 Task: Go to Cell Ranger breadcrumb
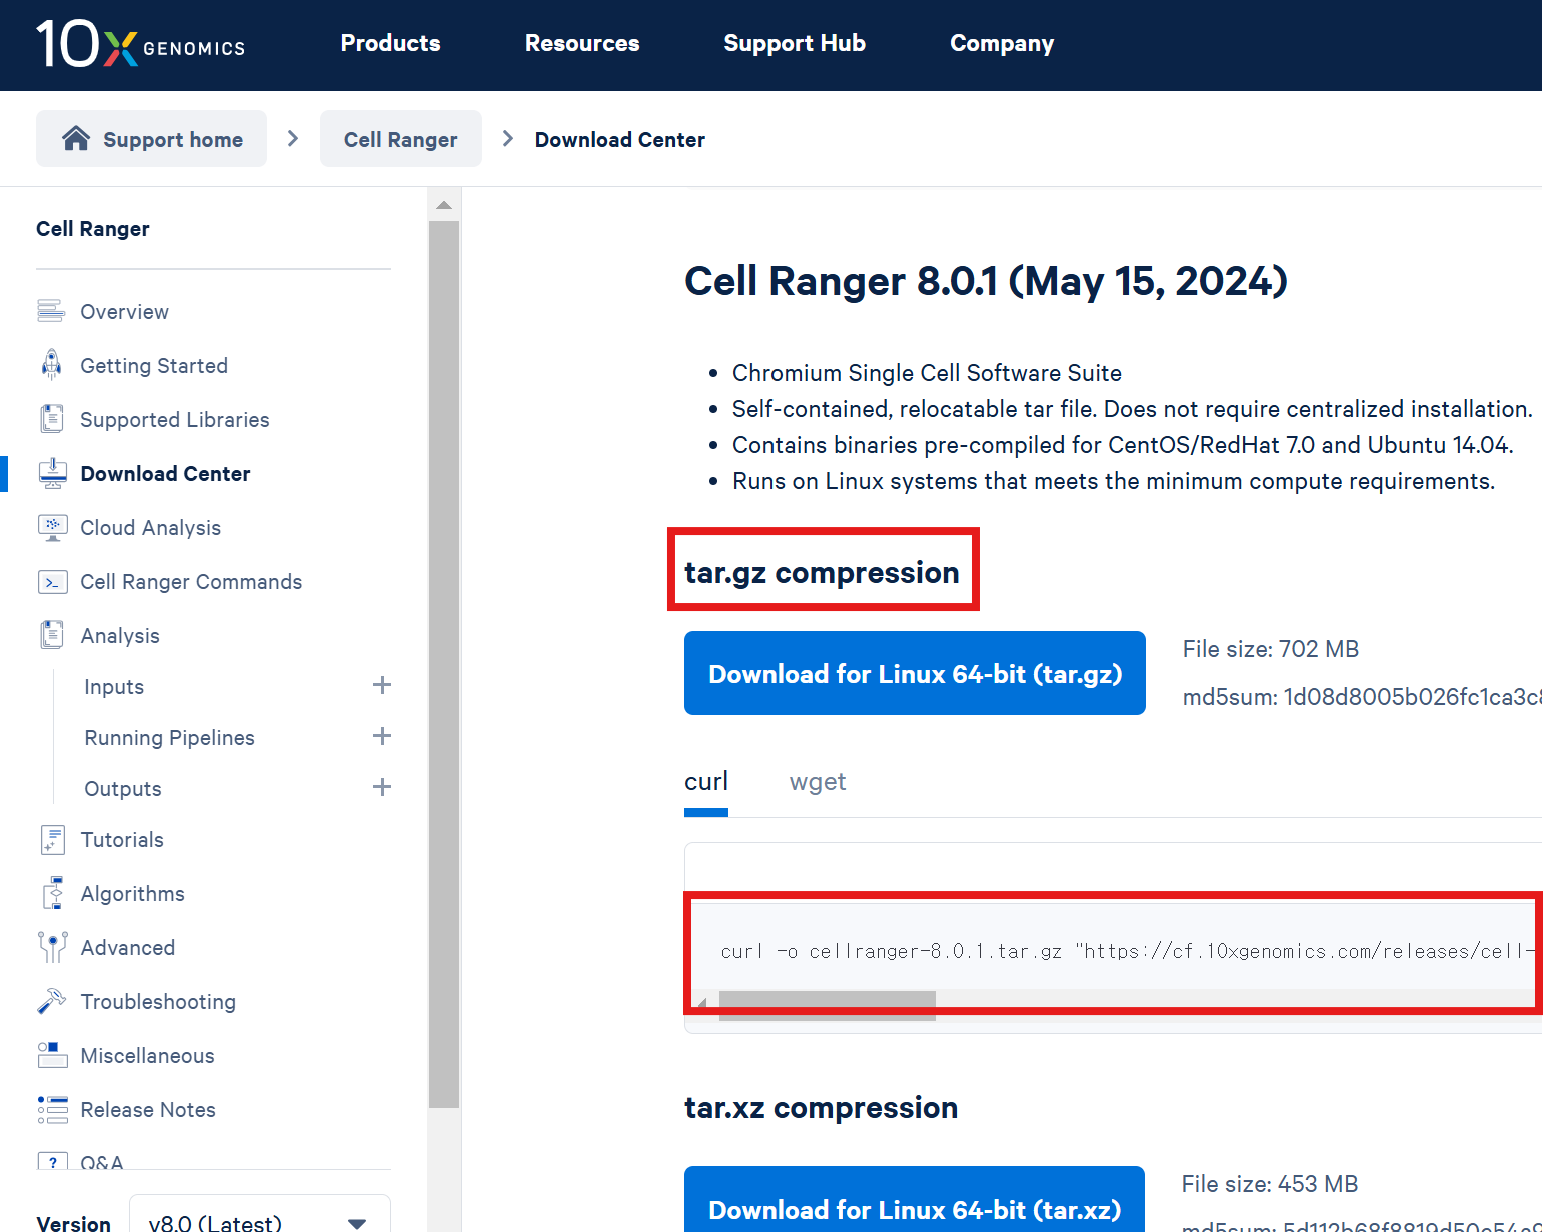coord(400,139)
